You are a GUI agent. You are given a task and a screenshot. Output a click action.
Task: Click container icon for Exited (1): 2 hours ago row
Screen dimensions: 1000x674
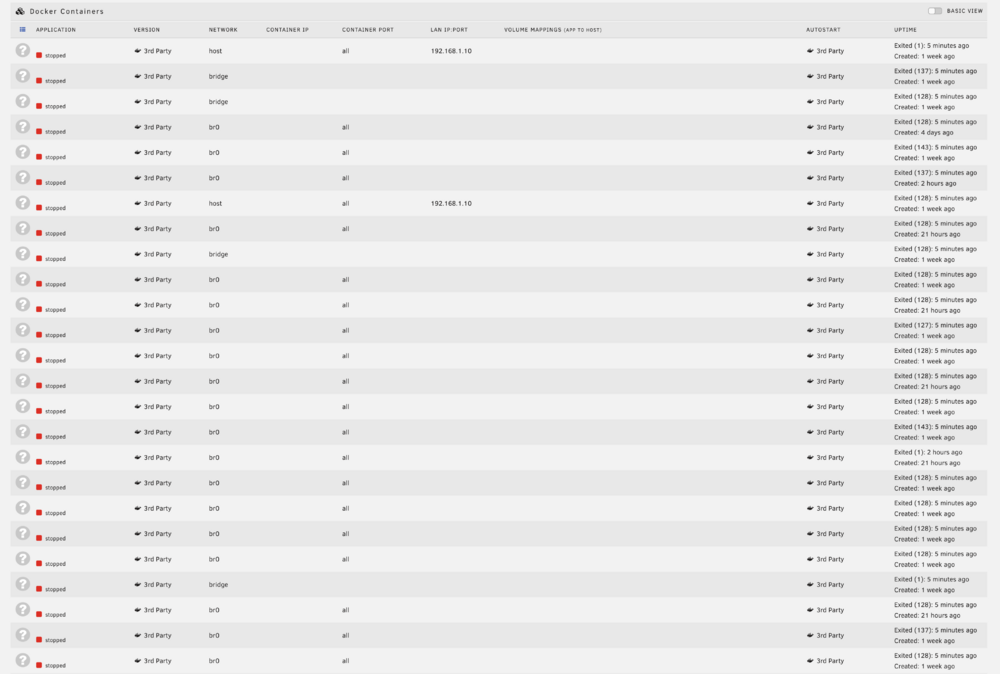tap(23, 457)
